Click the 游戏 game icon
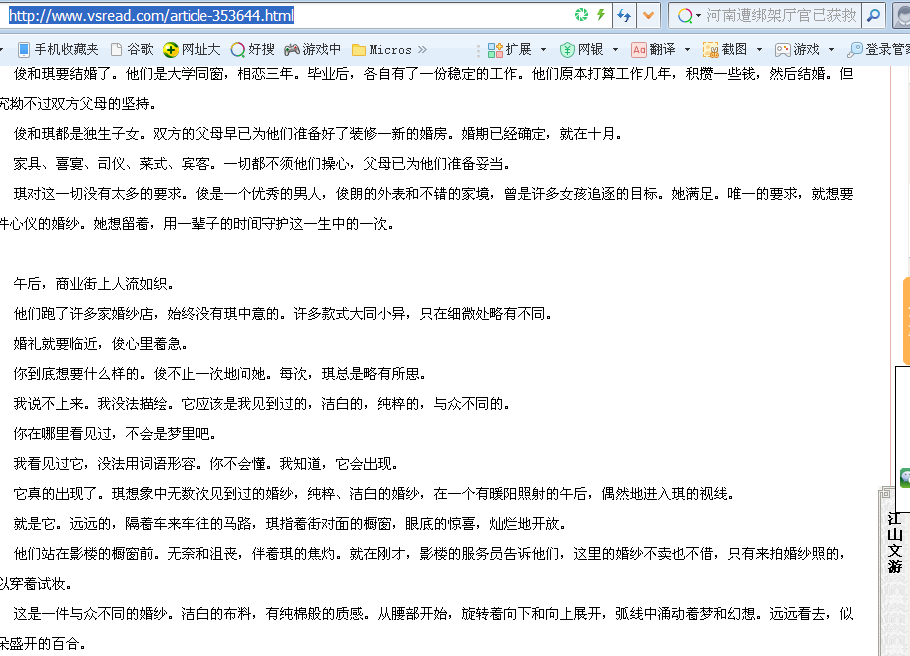The image size is (910, 656). (783, 51)
